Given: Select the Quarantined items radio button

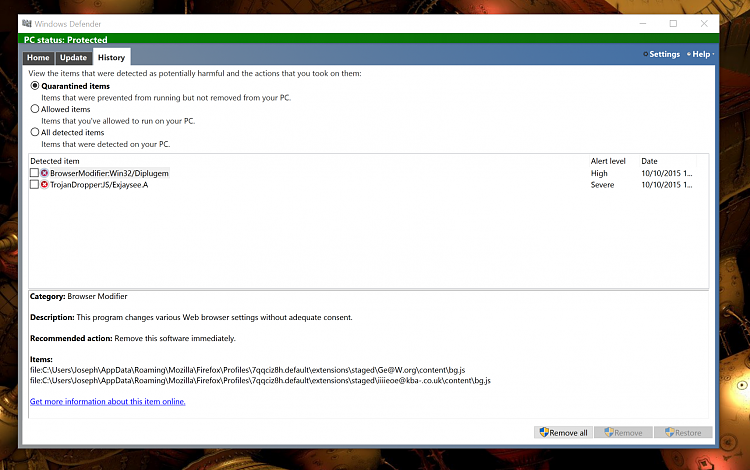Looking at the screenshot, I should tap(35, 86).
